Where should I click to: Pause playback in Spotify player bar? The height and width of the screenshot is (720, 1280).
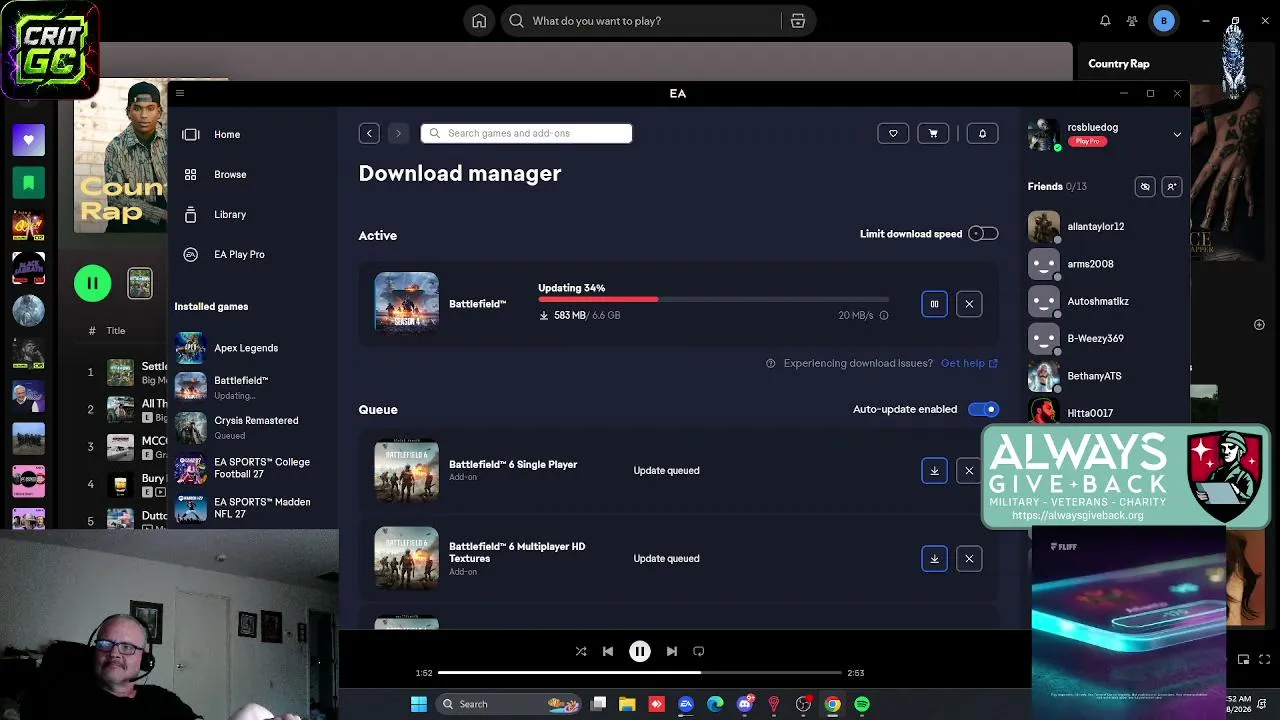point(640,651)
